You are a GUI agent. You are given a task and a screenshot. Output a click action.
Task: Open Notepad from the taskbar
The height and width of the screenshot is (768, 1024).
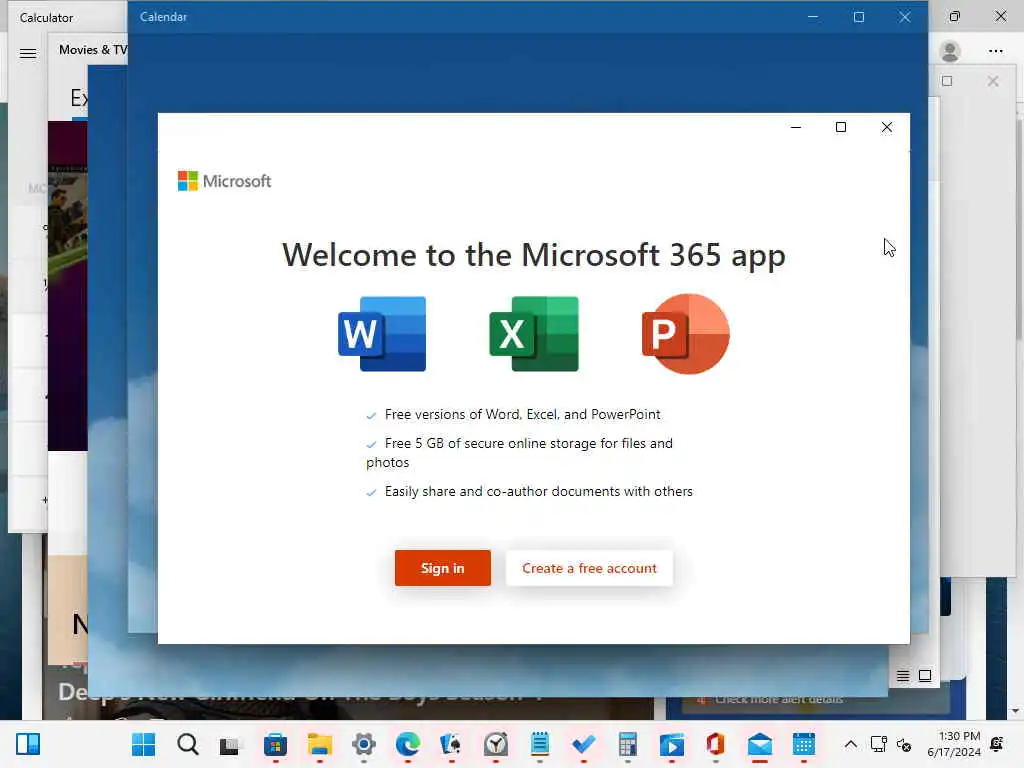coord(539,744)
